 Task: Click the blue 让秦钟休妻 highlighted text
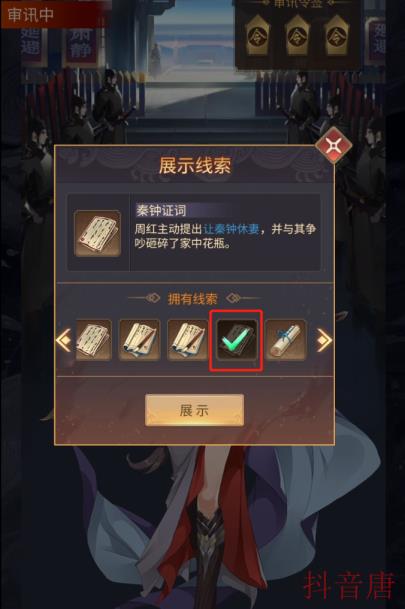coord(231,229)
